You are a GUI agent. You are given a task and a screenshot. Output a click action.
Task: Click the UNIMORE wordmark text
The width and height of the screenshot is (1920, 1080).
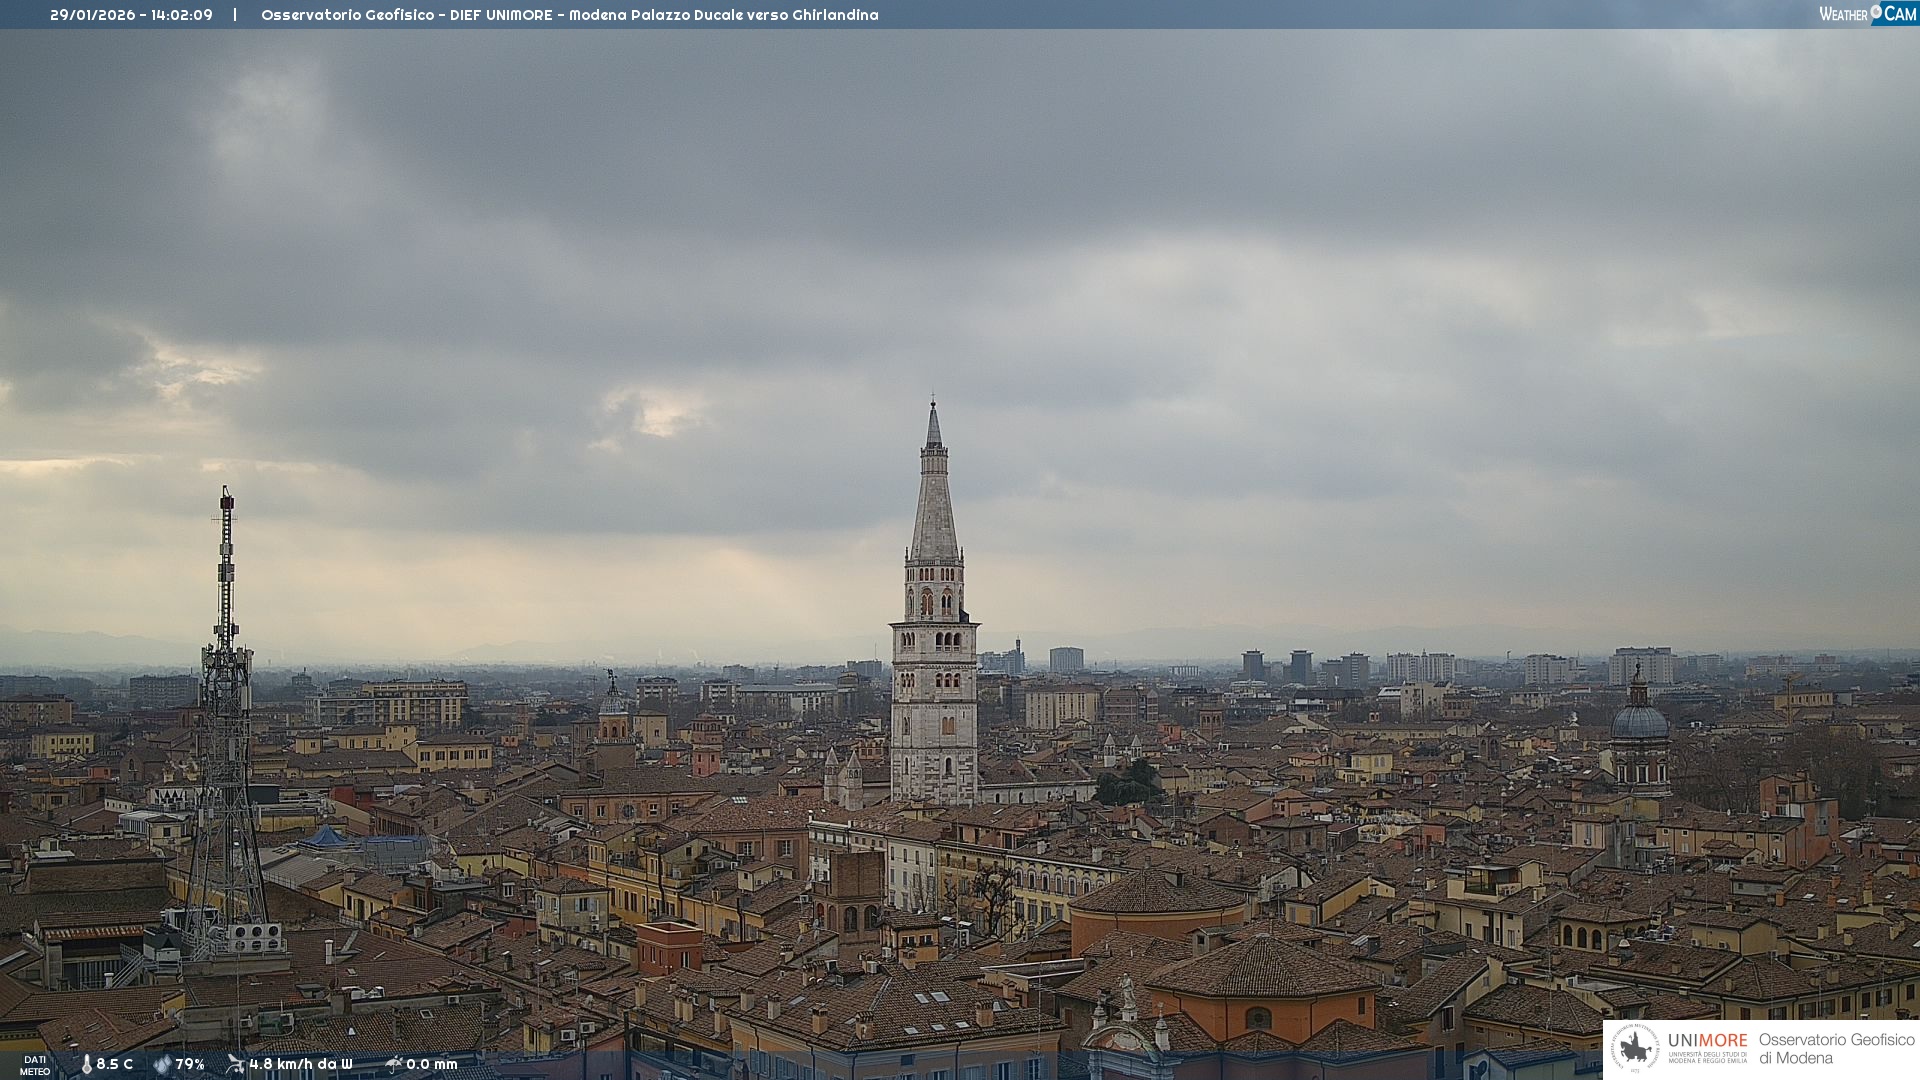(1707, 1040)
